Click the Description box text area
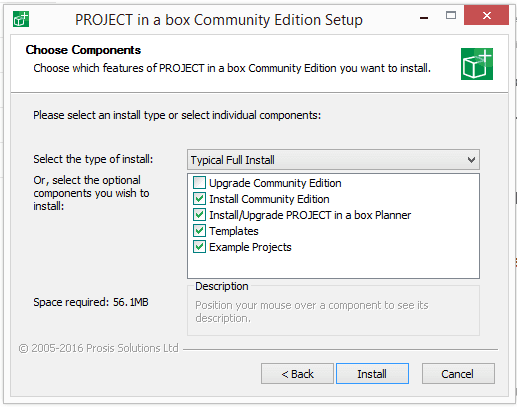 tap(333, 312)
